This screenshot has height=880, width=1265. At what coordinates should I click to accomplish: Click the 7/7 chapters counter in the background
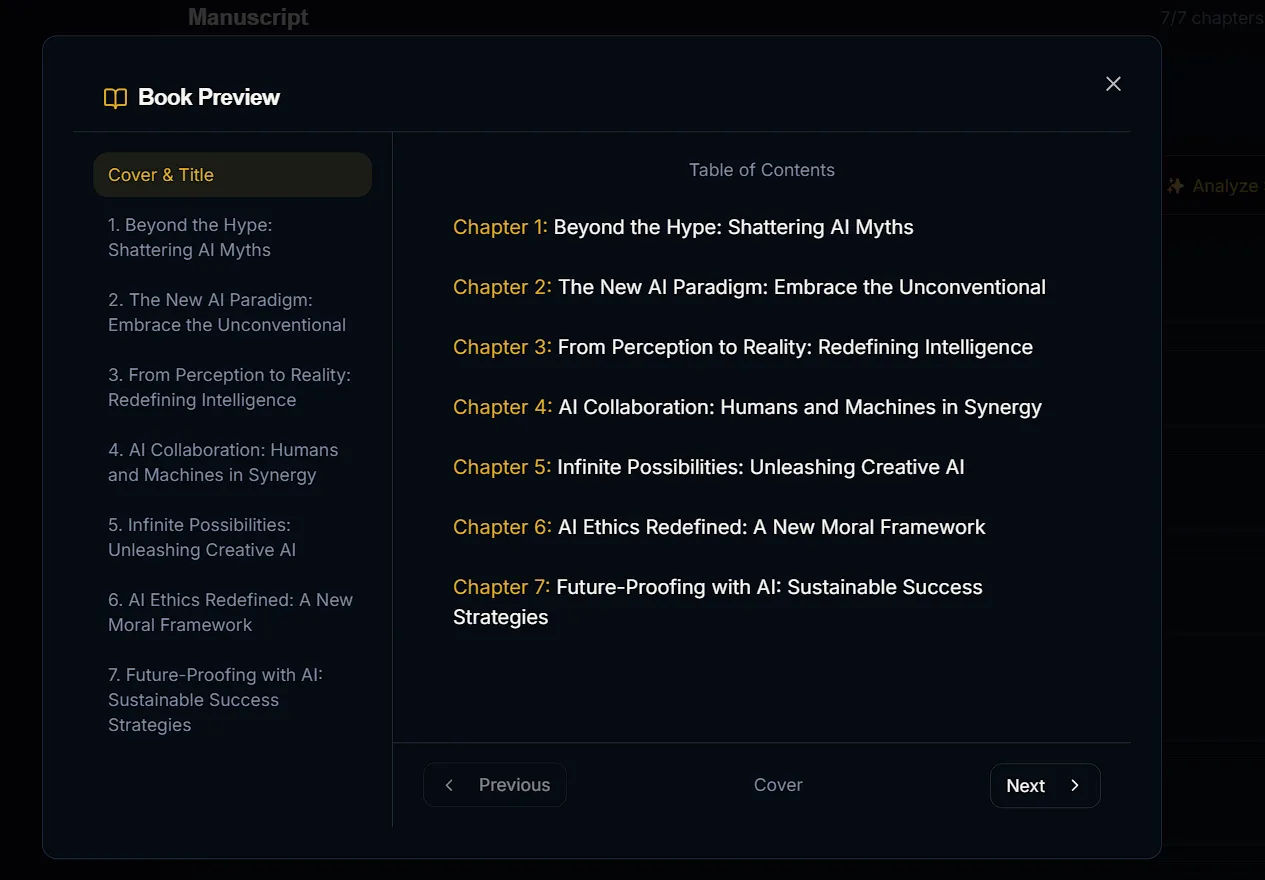point(1212,18)
